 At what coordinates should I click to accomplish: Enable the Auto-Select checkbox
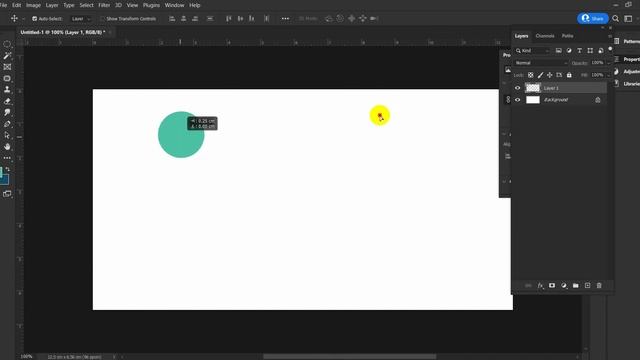coord(34,19)
